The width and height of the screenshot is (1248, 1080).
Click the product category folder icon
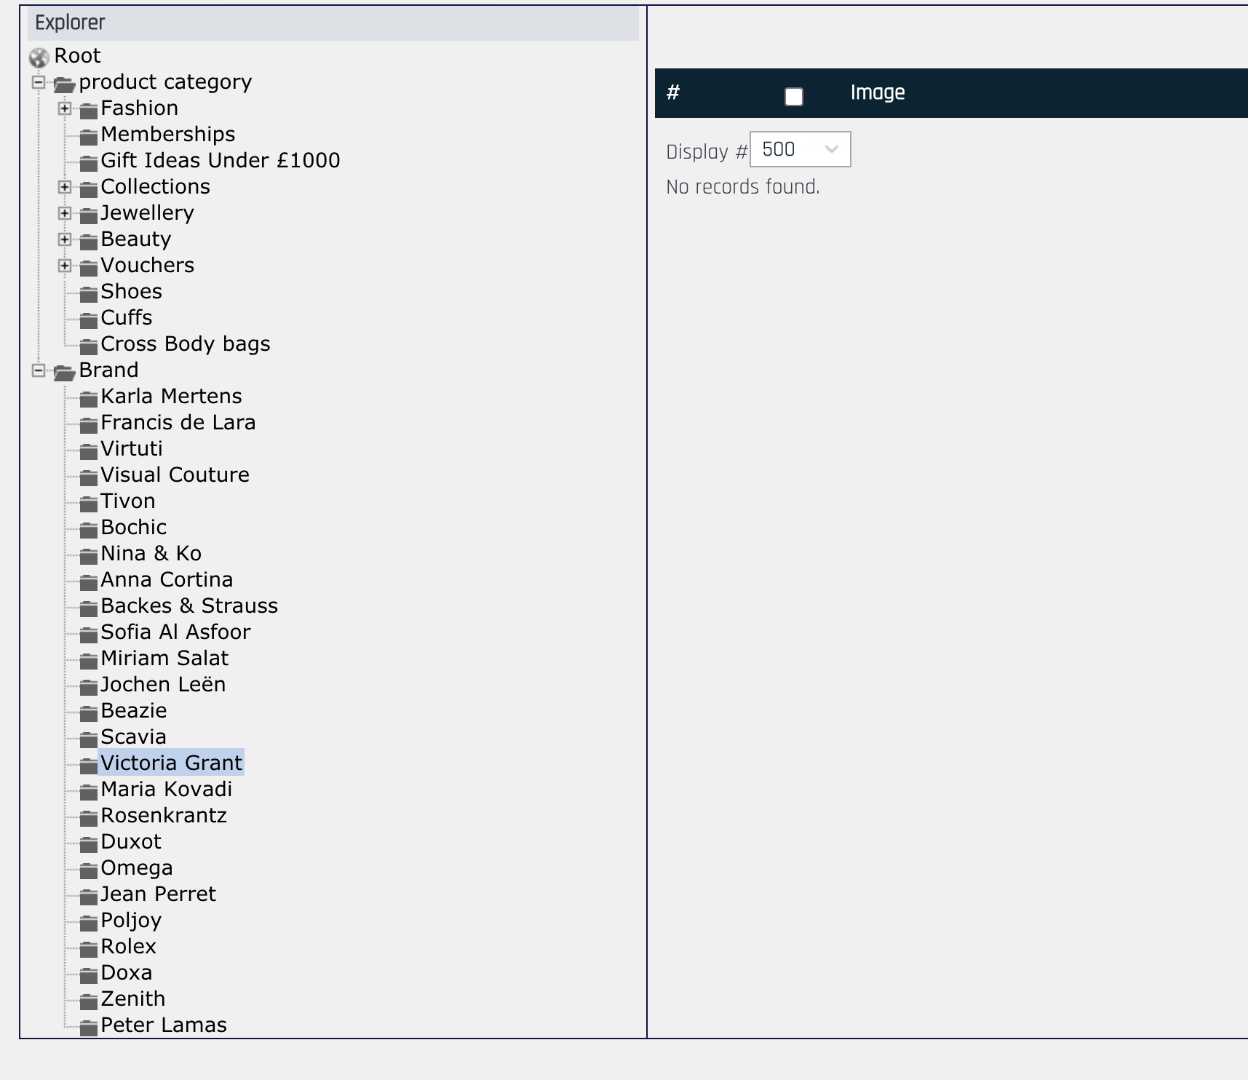[65, 84]
